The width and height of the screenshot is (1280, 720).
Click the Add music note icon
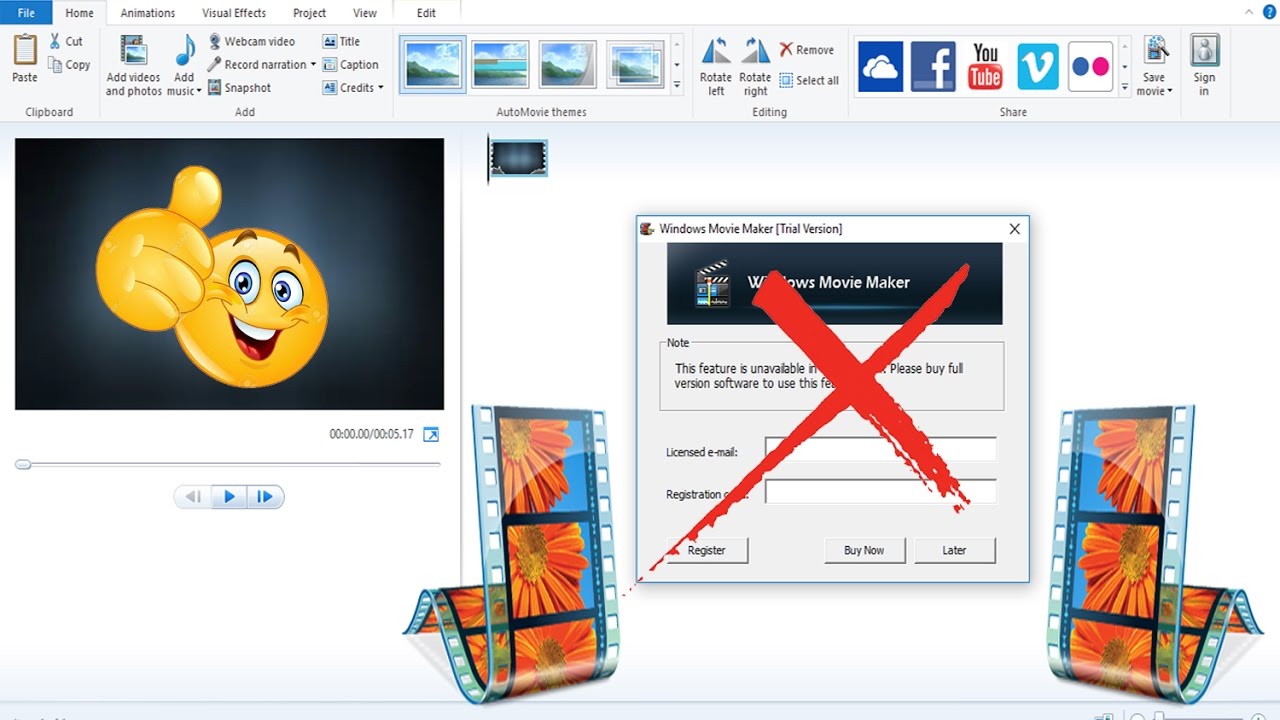coord(185,52)
